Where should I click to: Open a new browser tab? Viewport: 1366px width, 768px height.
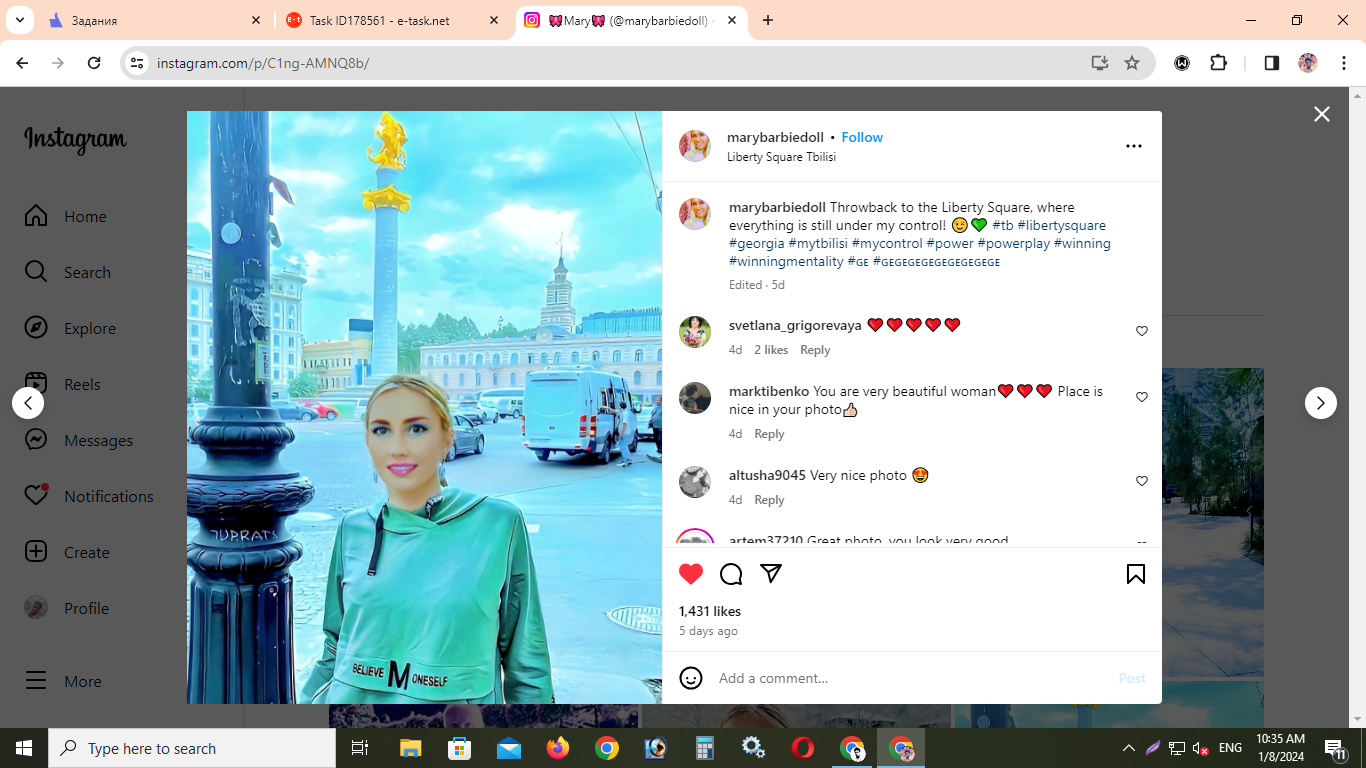pyautogui.click(x=768, y=20)
